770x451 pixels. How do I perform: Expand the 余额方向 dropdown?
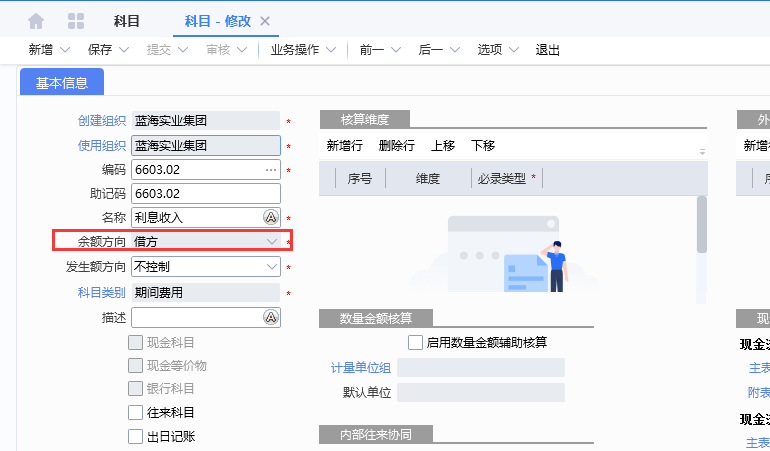click(x=272, y=241)
